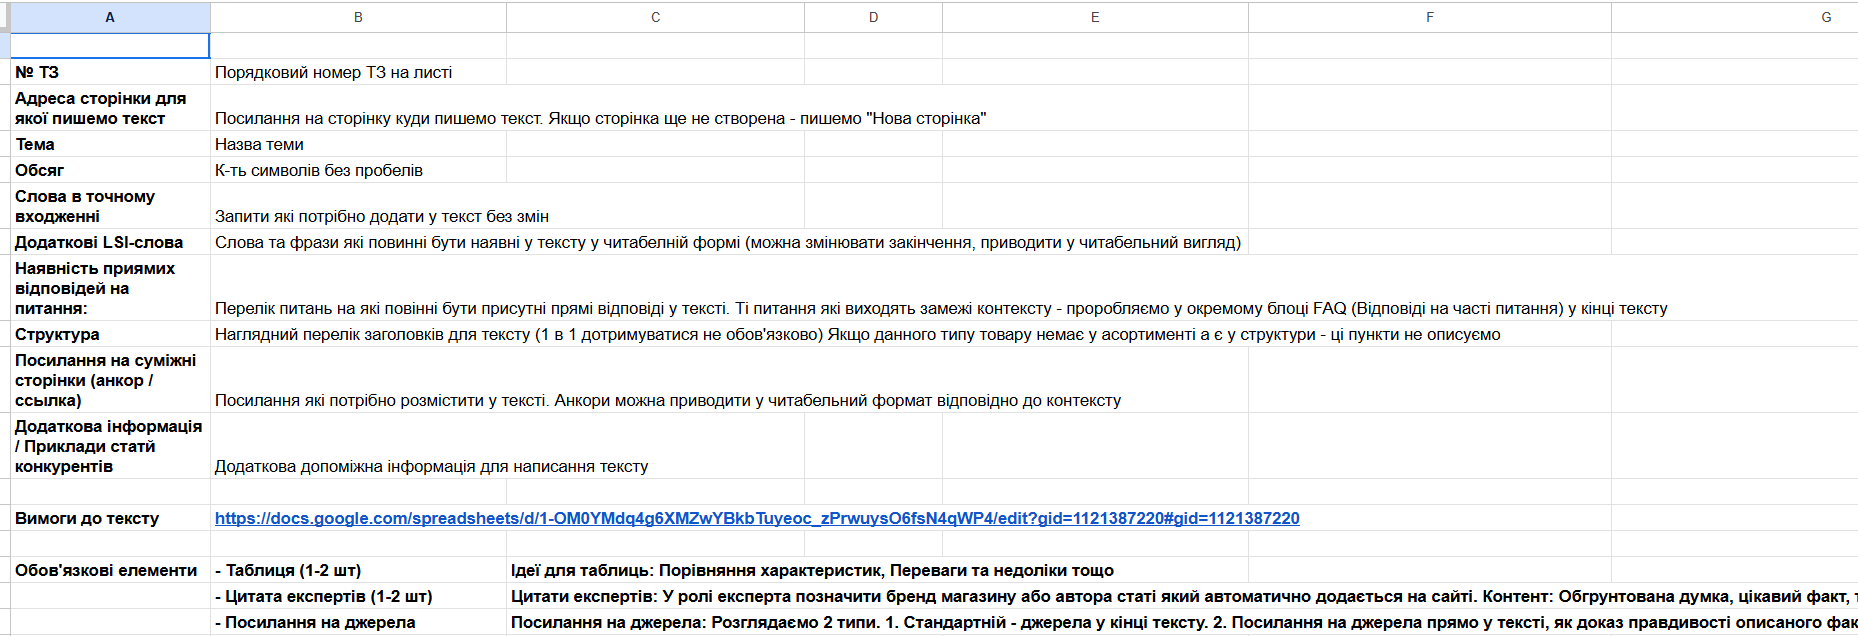Select the 'Обсяг' cell

[x=110, y=170]
